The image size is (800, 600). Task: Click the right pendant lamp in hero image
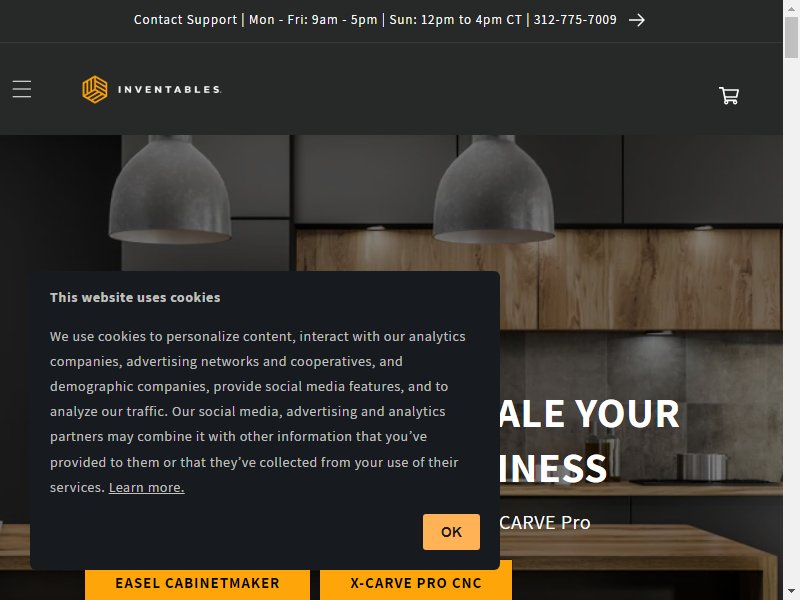pos(493,190)
